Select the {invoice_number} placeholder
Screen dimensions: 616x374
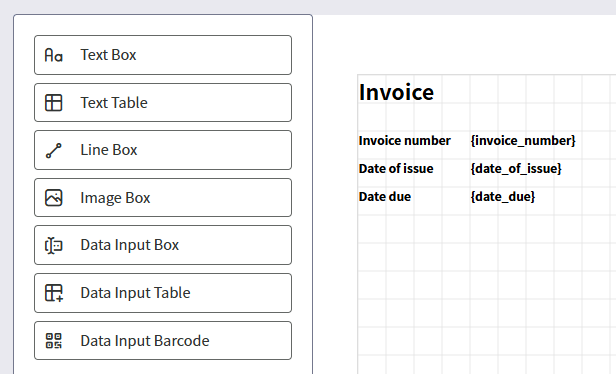(x=523, y=141)
